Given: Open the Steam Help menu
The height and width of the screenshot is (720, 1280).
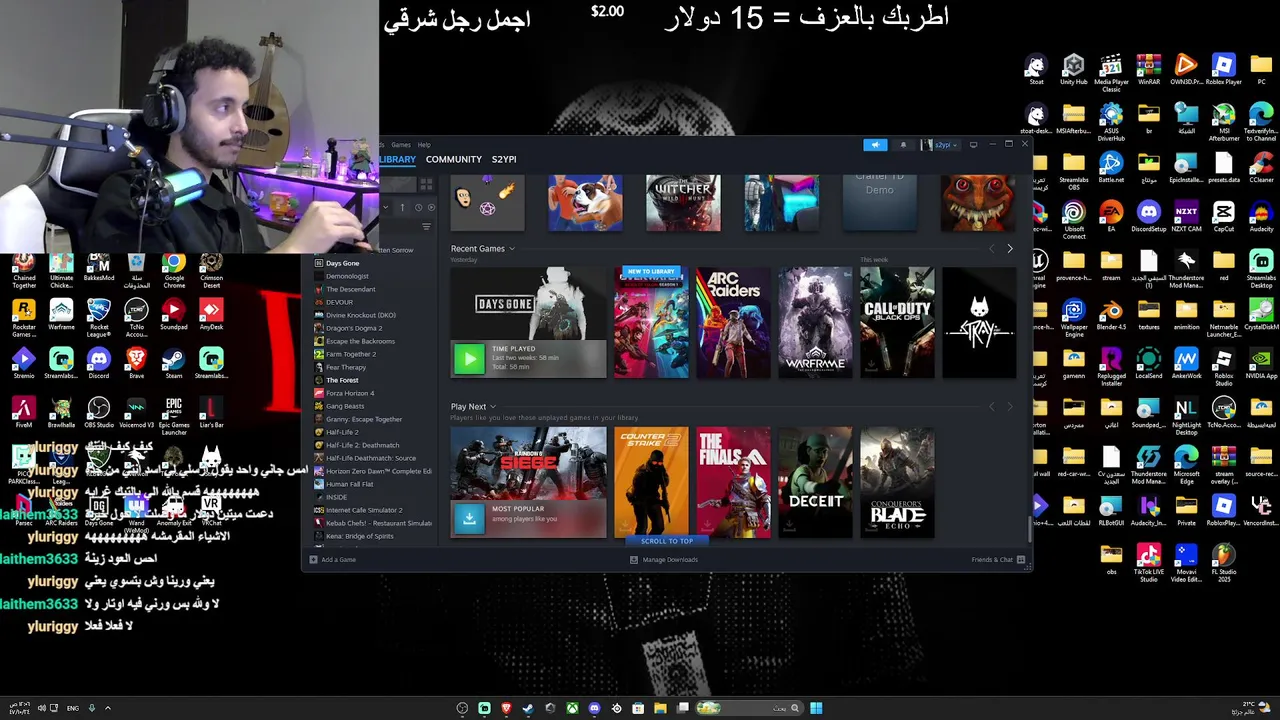Looking at the screenshot, I should [x=424, y=145].
